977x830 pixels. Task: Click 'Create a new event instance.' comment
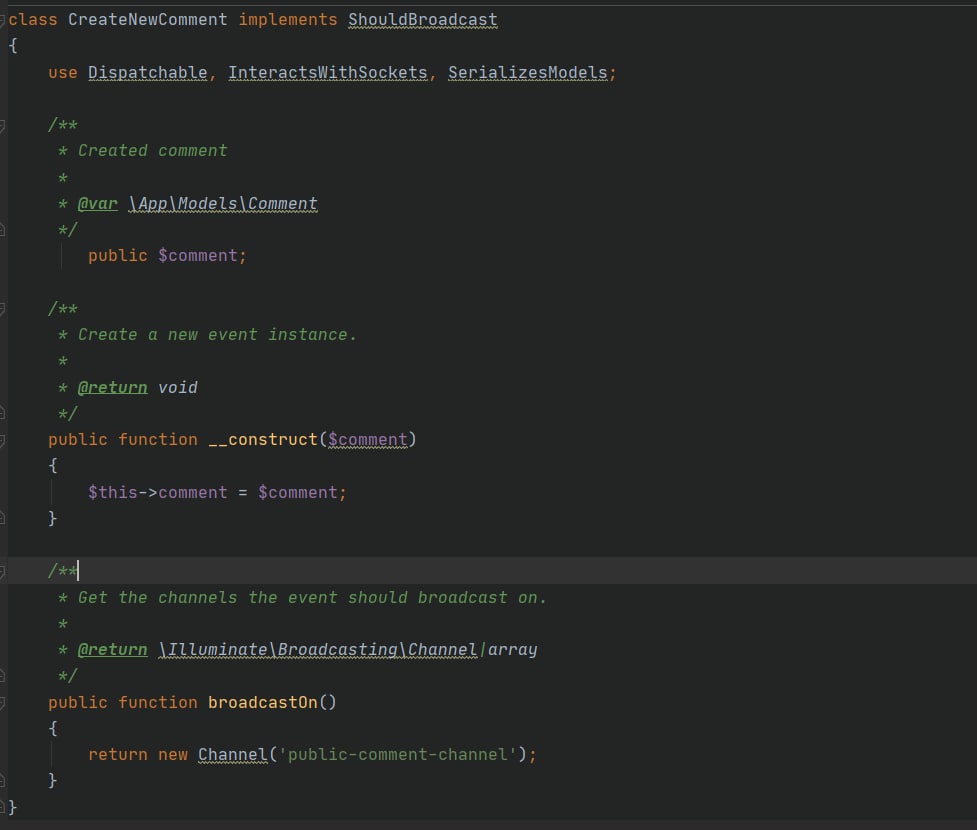[x=217, y=335]
